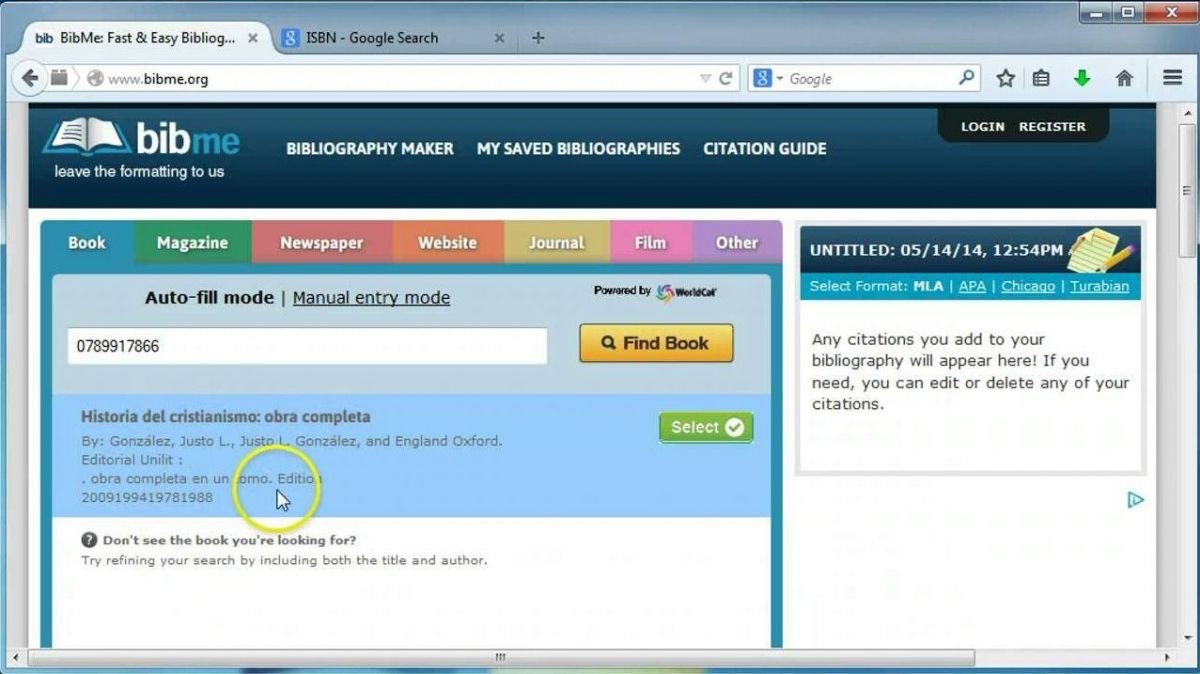Reload the page using the refresh icon

[x=726, y=78]
